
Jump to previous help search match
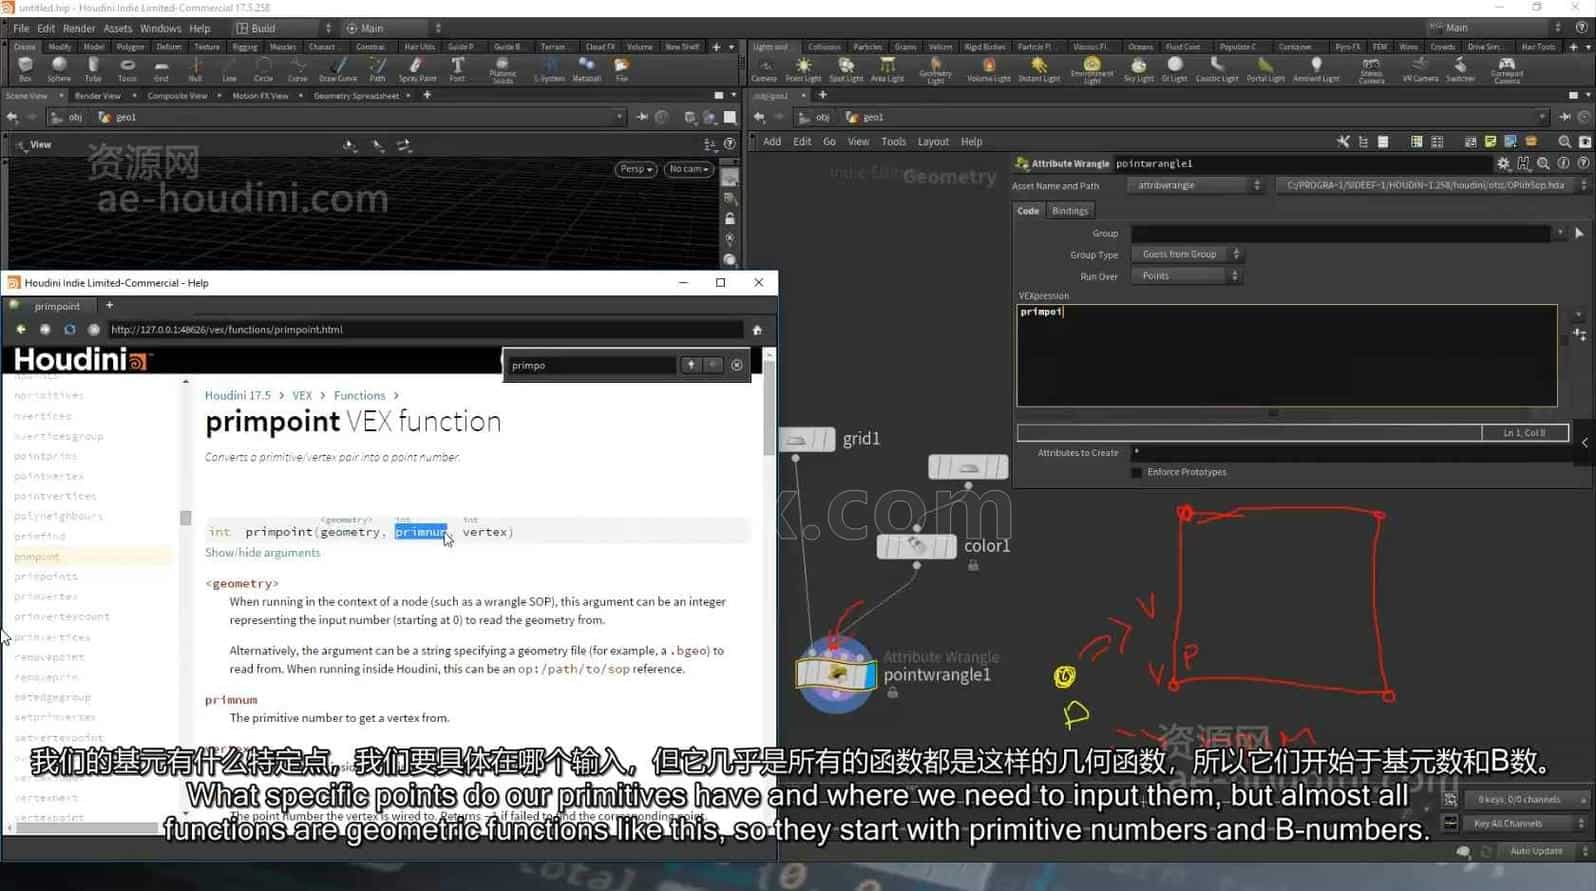coord(691,365)
